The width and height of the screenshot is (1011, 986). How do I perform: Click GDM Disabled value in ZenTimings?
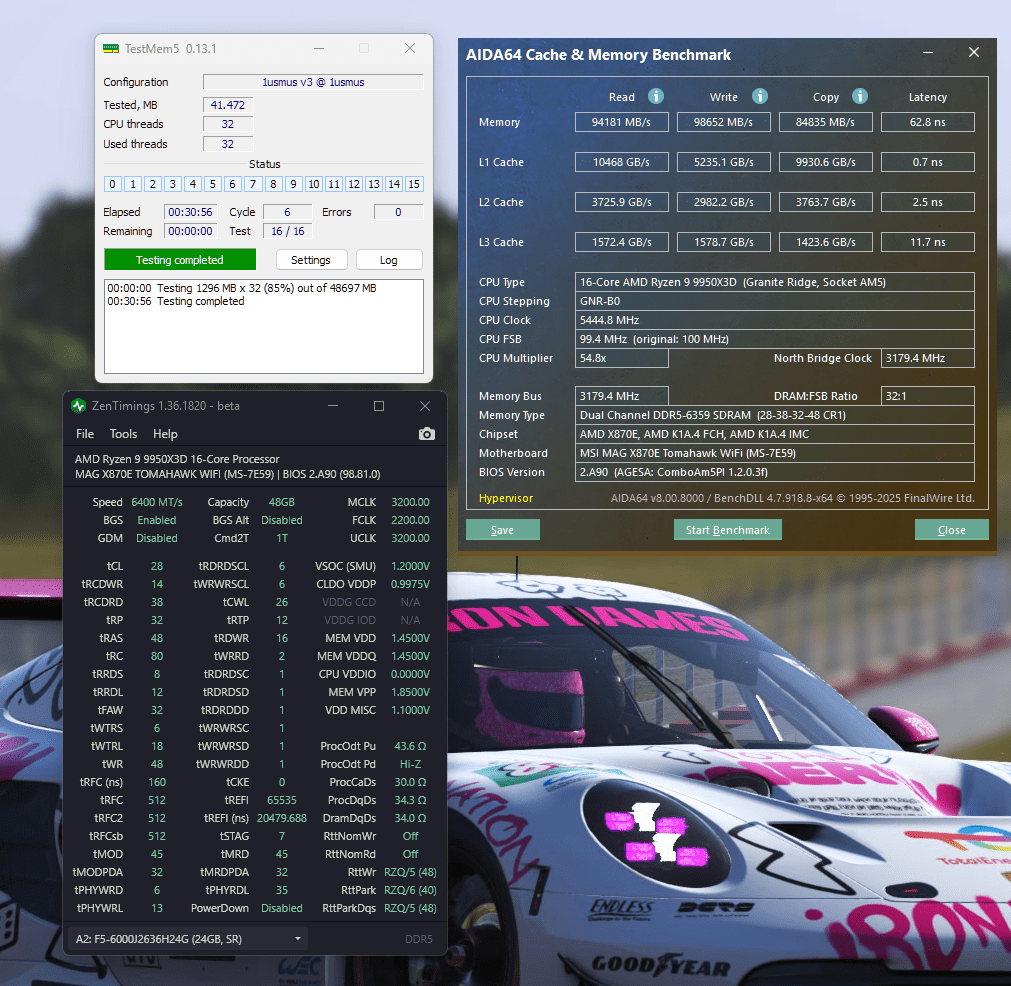pos(157,538)
